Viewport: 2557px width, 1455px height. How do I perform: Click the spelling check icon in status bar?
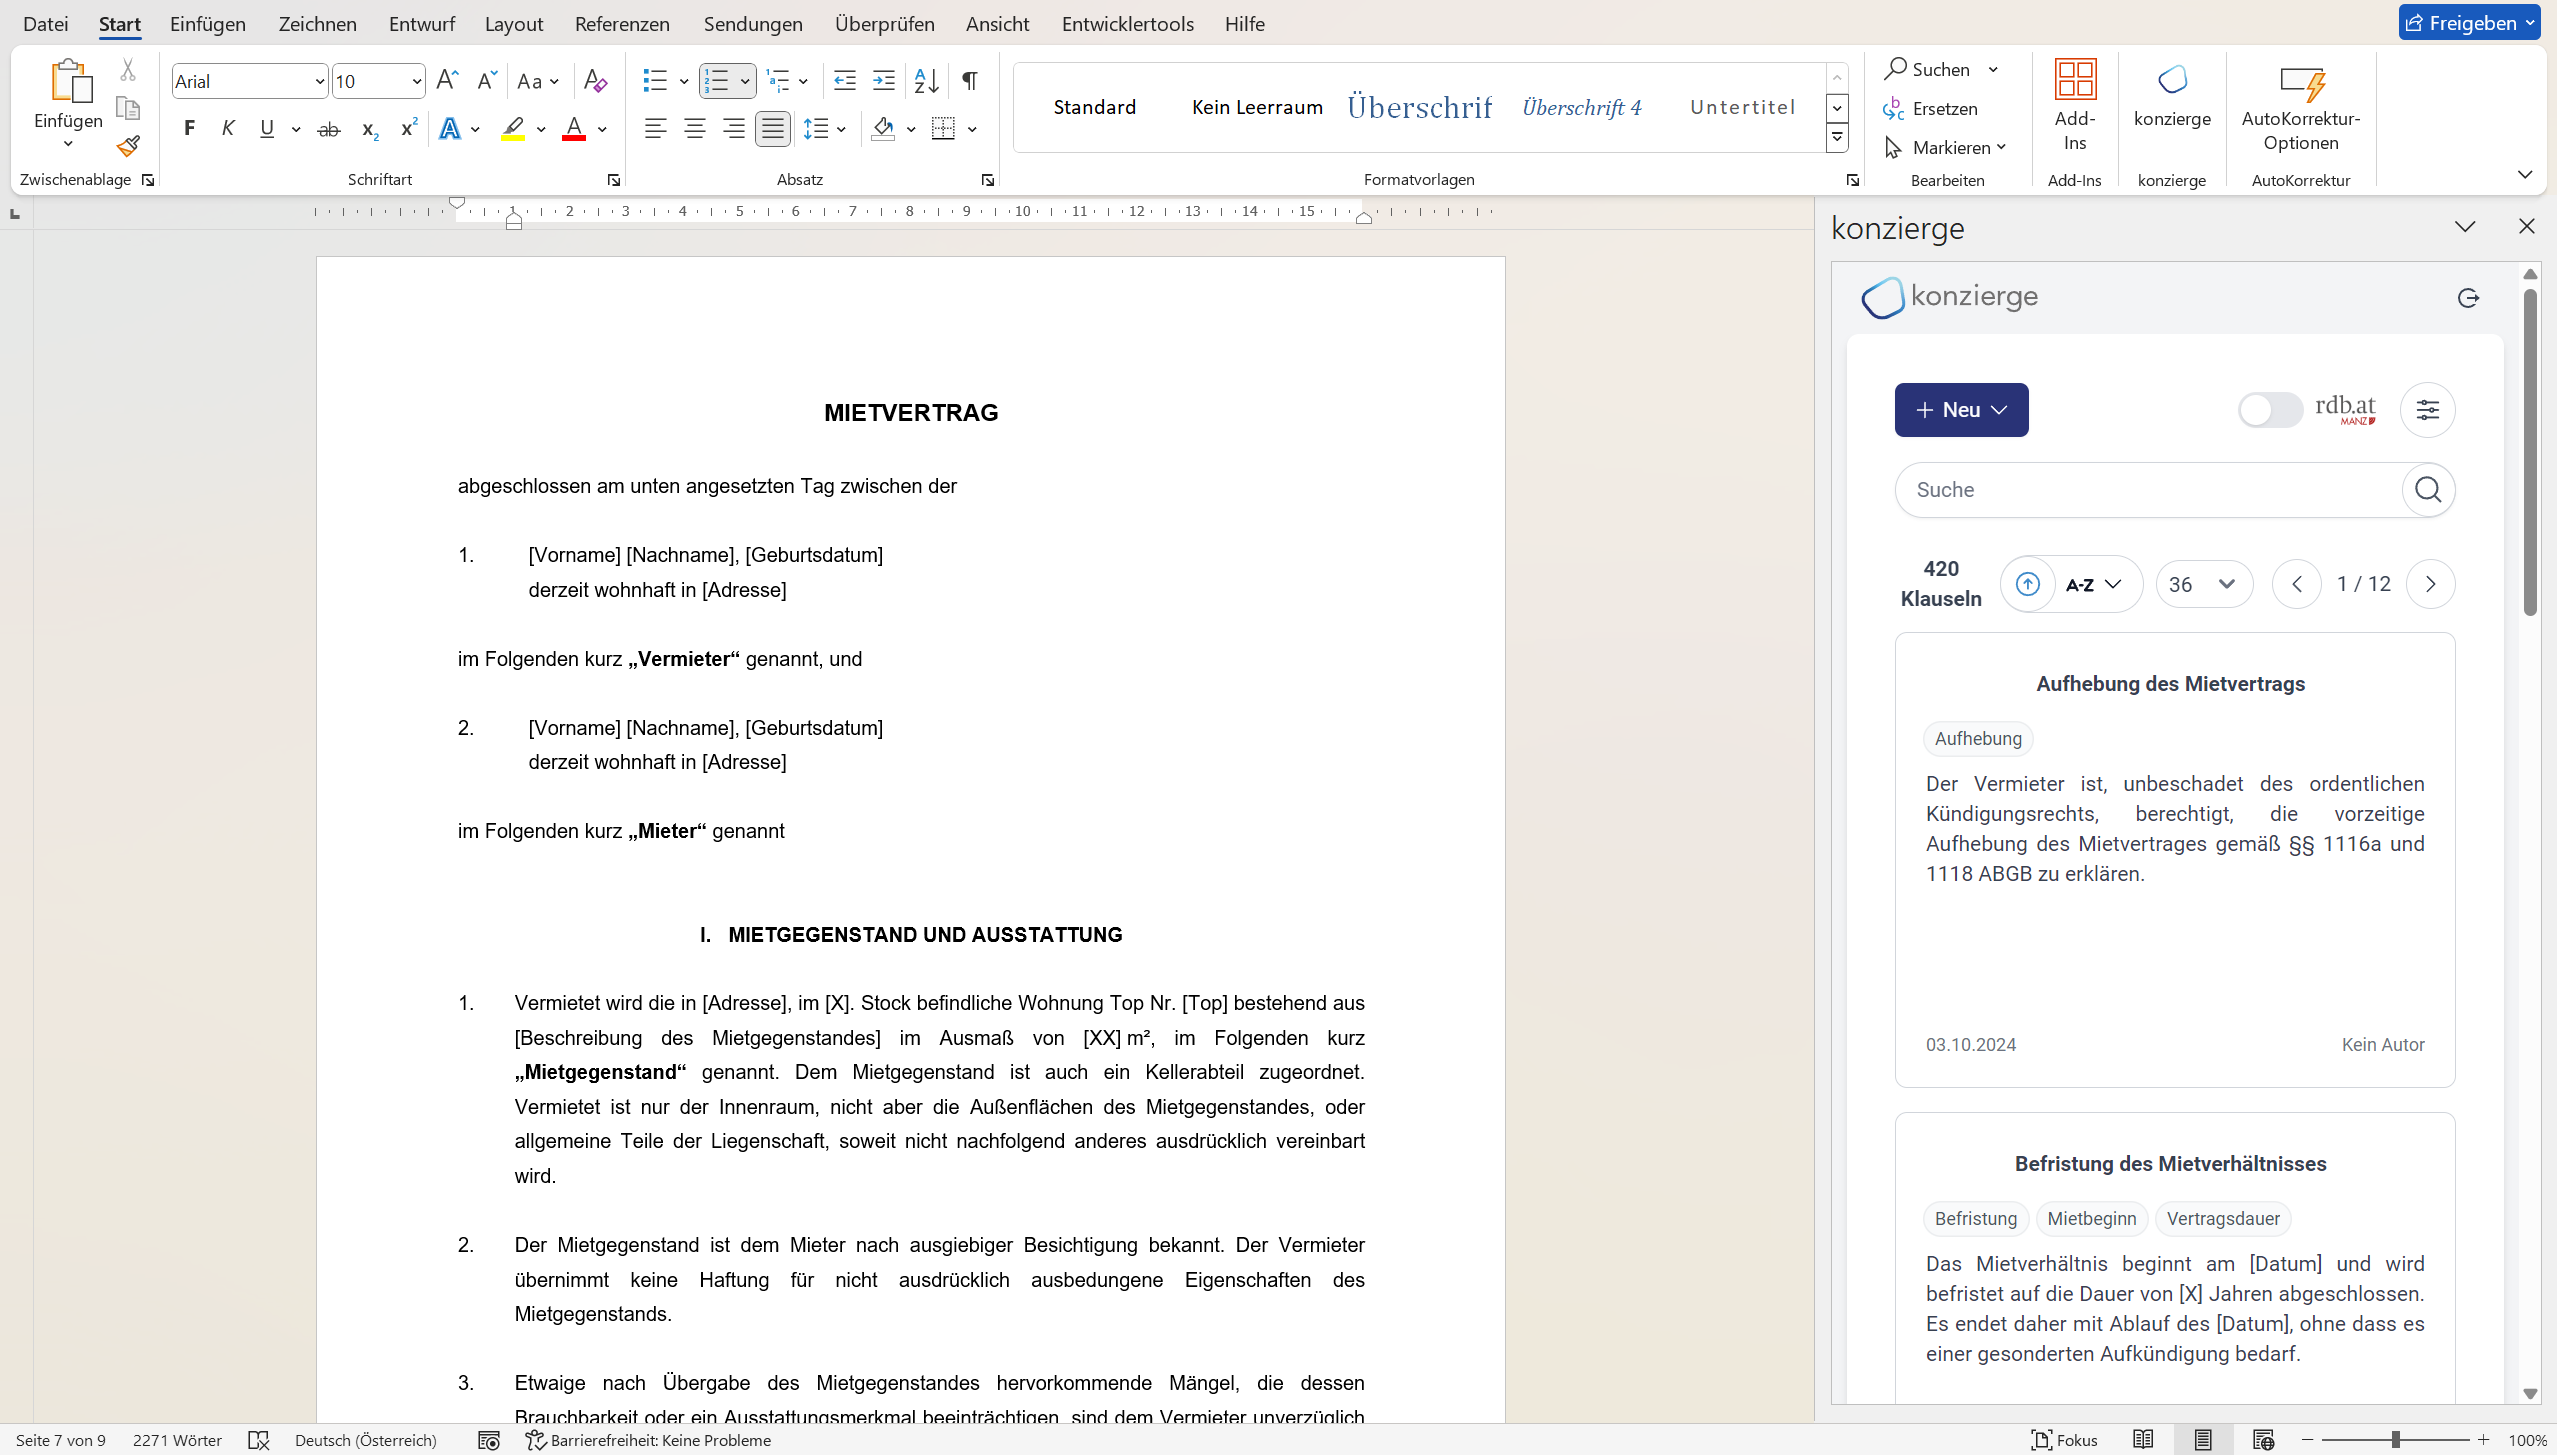click(x=259, y=1440)
